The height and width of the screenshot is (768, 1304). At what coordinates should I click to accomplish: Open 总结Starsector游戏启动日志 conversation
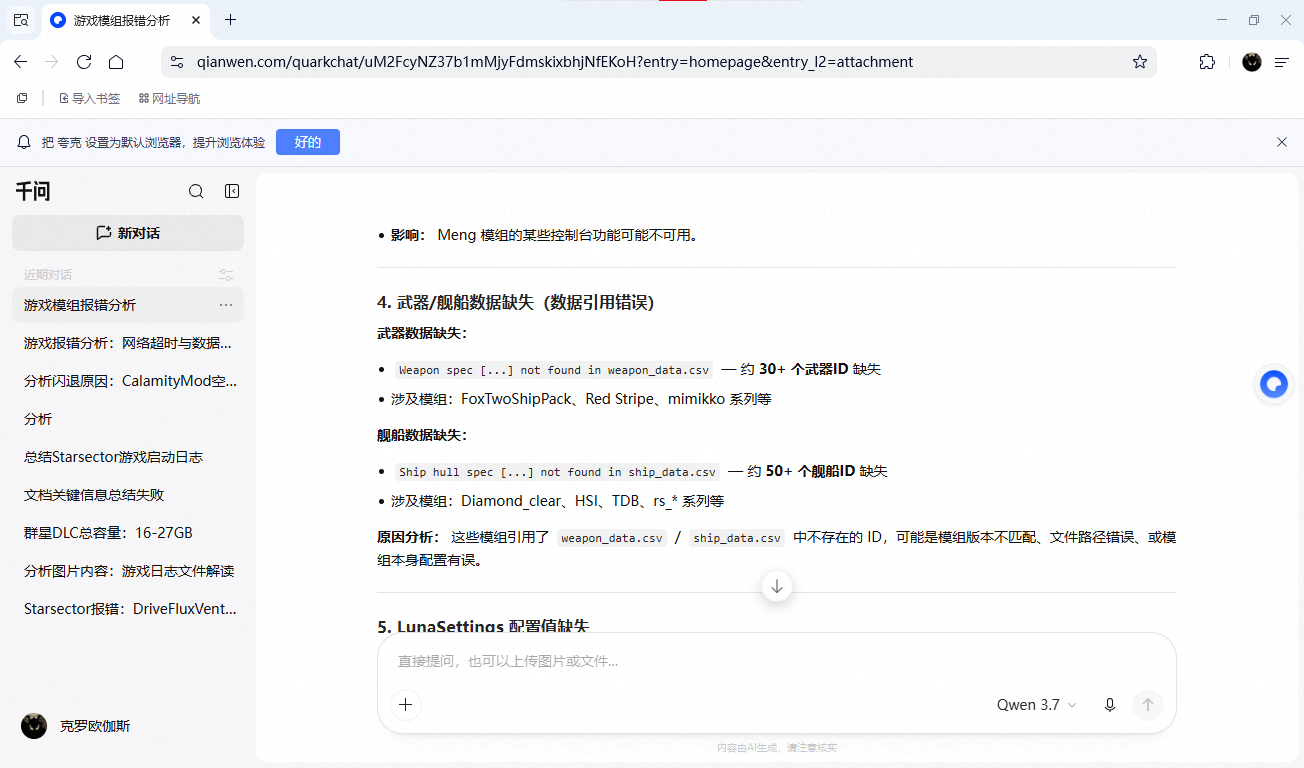[x=128, y=457]
